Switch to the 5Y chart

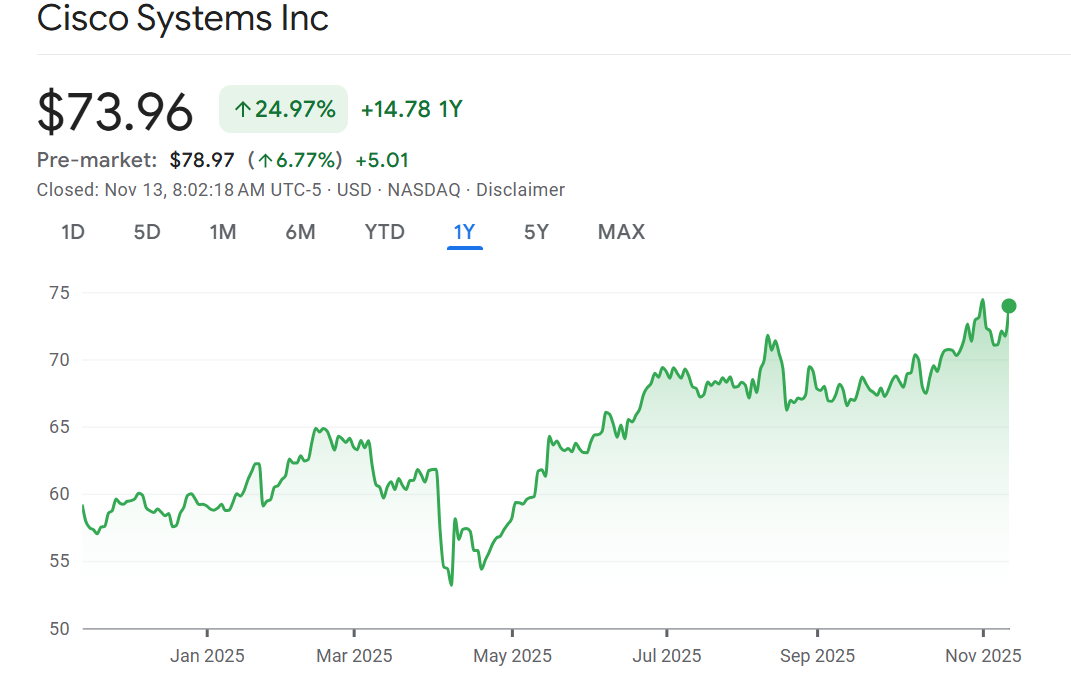point(536,232)
